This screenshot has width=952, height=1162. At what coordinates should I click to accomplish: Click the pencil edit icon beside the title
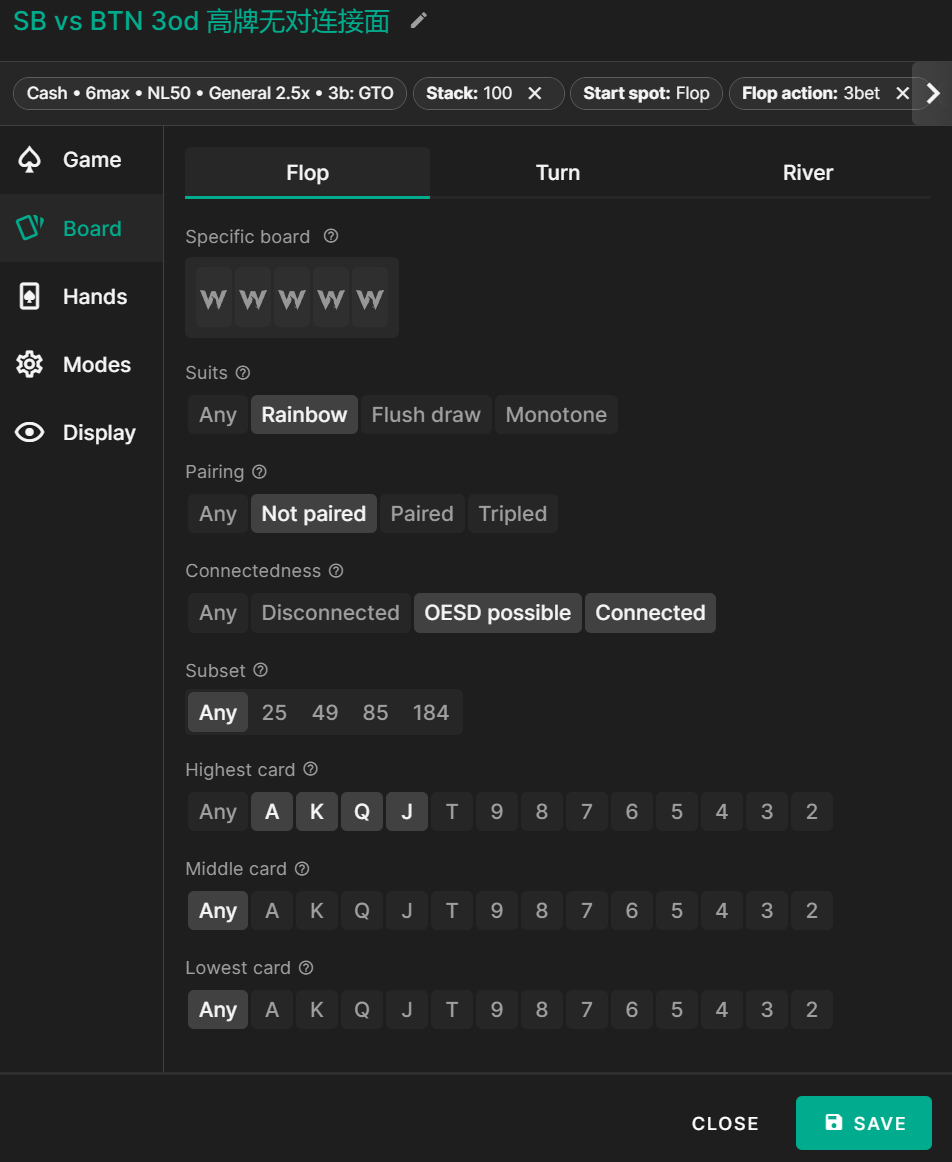click(x=419, y=21)
